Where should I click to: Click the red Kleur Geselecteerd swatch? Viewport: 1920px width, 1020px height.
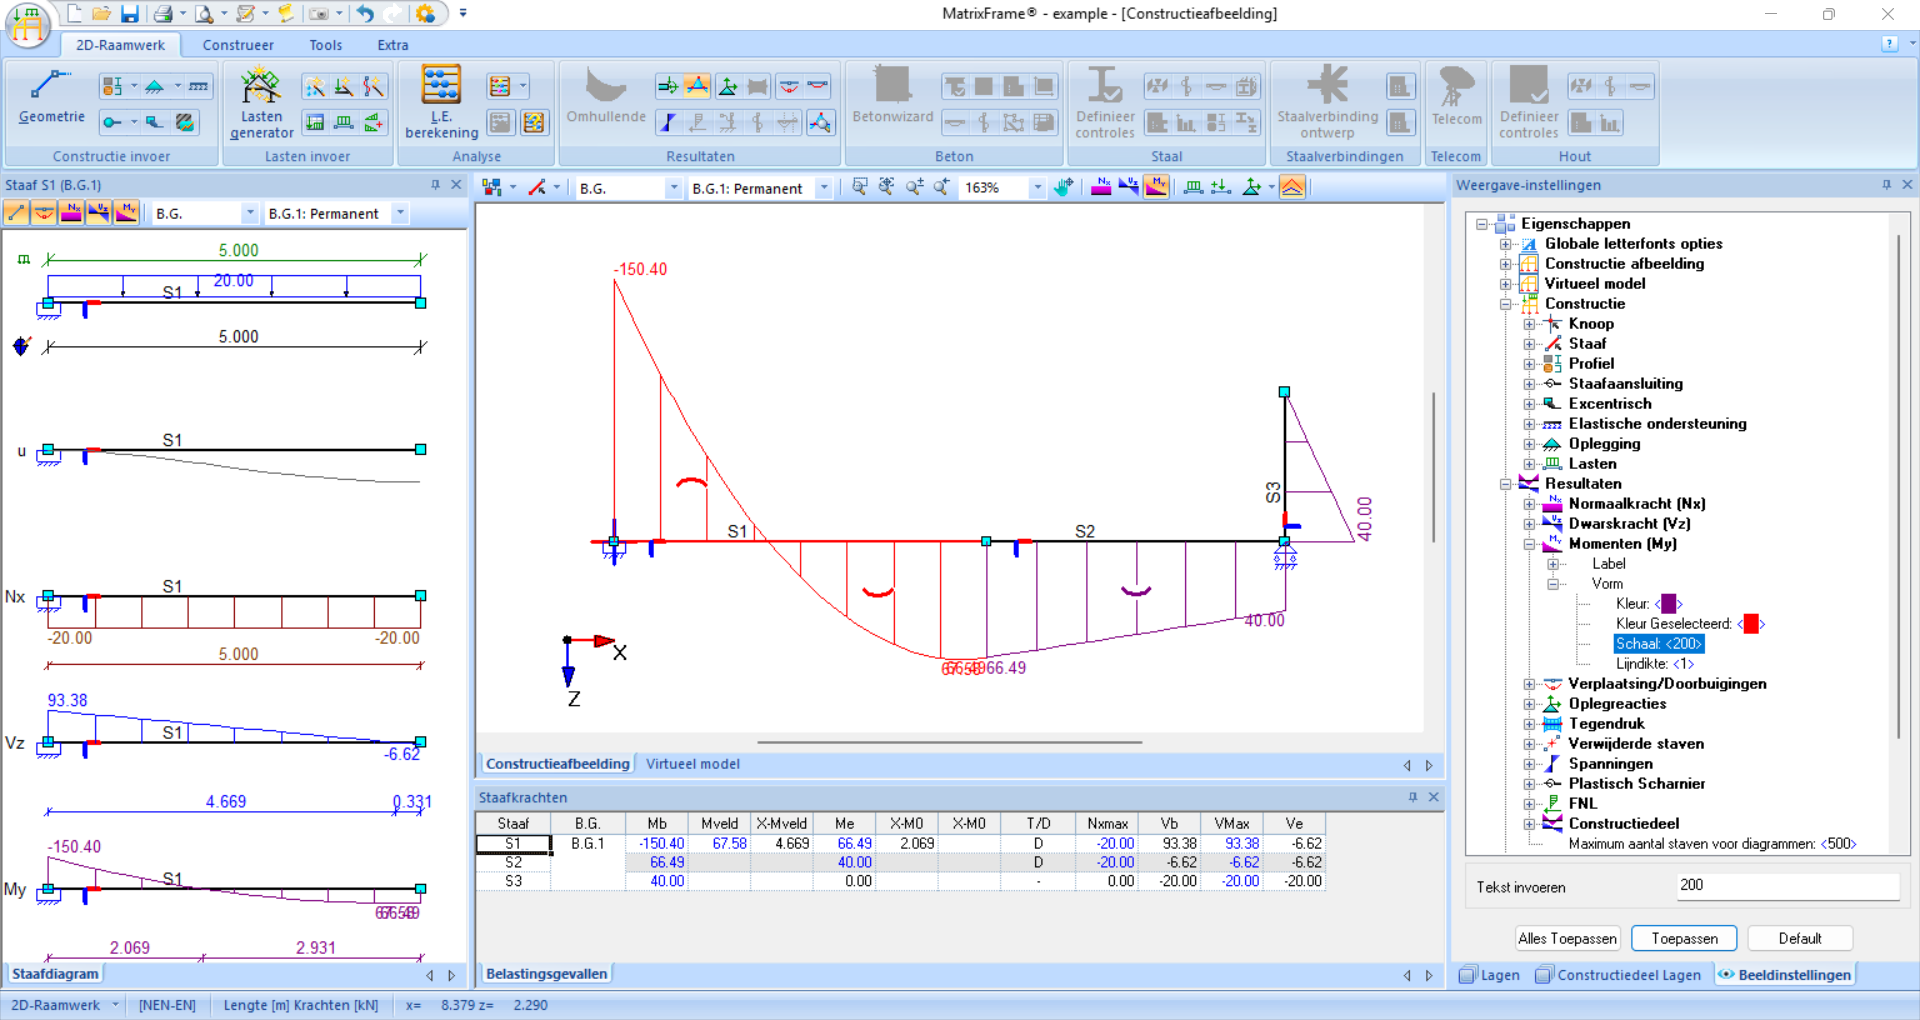pyautogui.click(x=1750, y=624)
